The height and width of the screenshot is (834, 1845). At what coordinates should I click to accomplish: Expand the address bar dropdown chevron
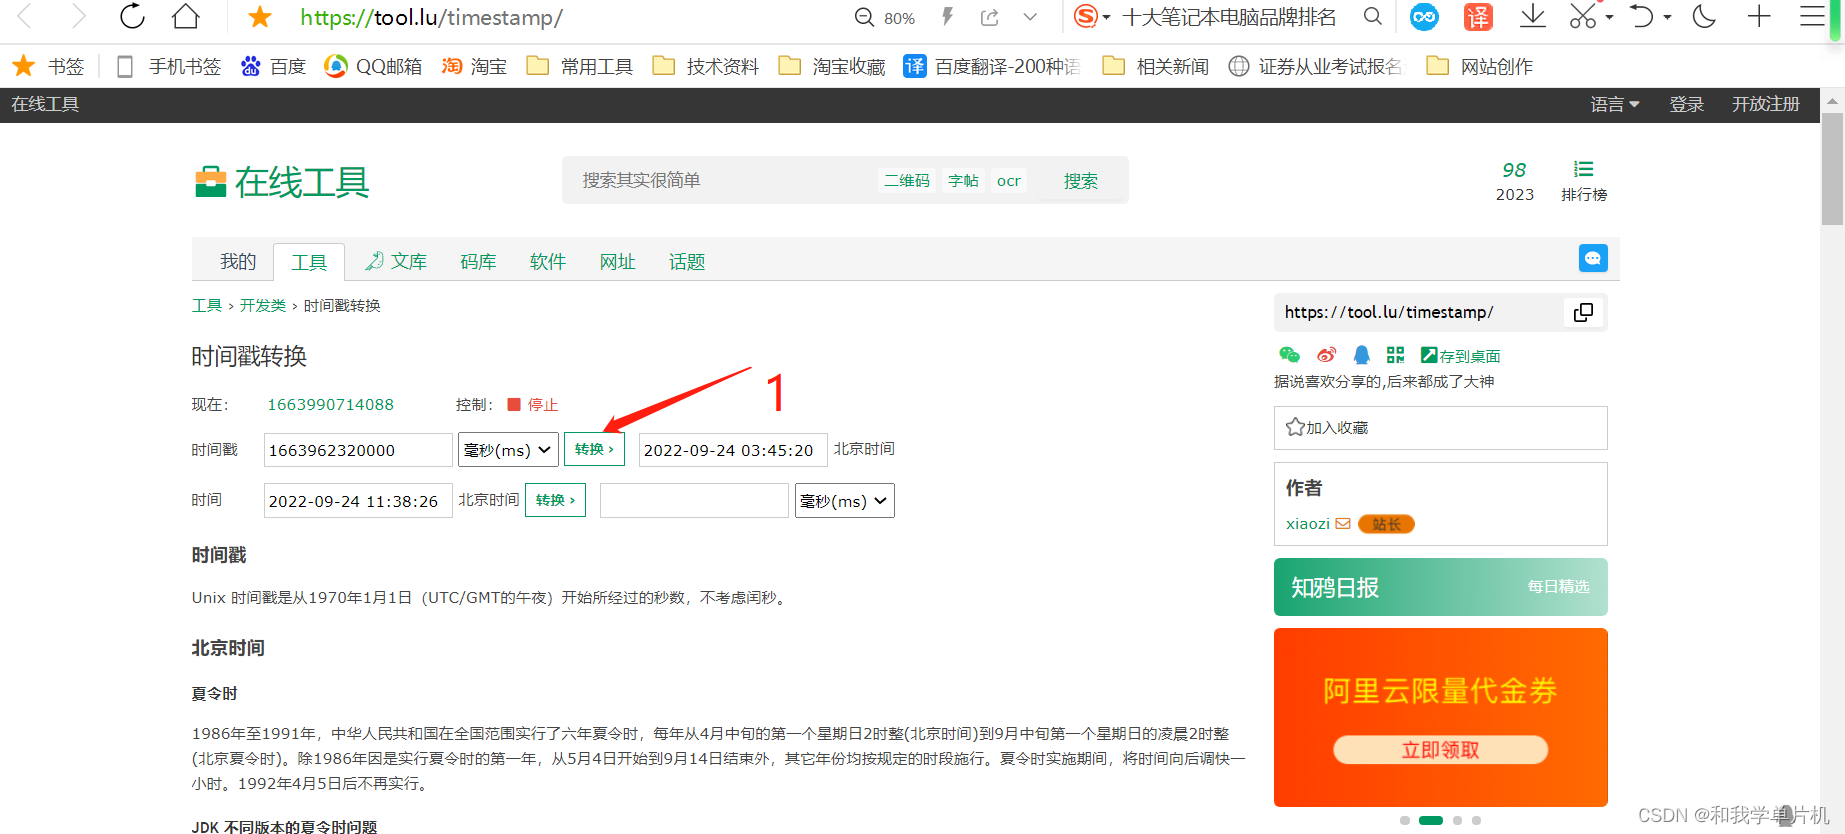click(x=1030, y=17)
